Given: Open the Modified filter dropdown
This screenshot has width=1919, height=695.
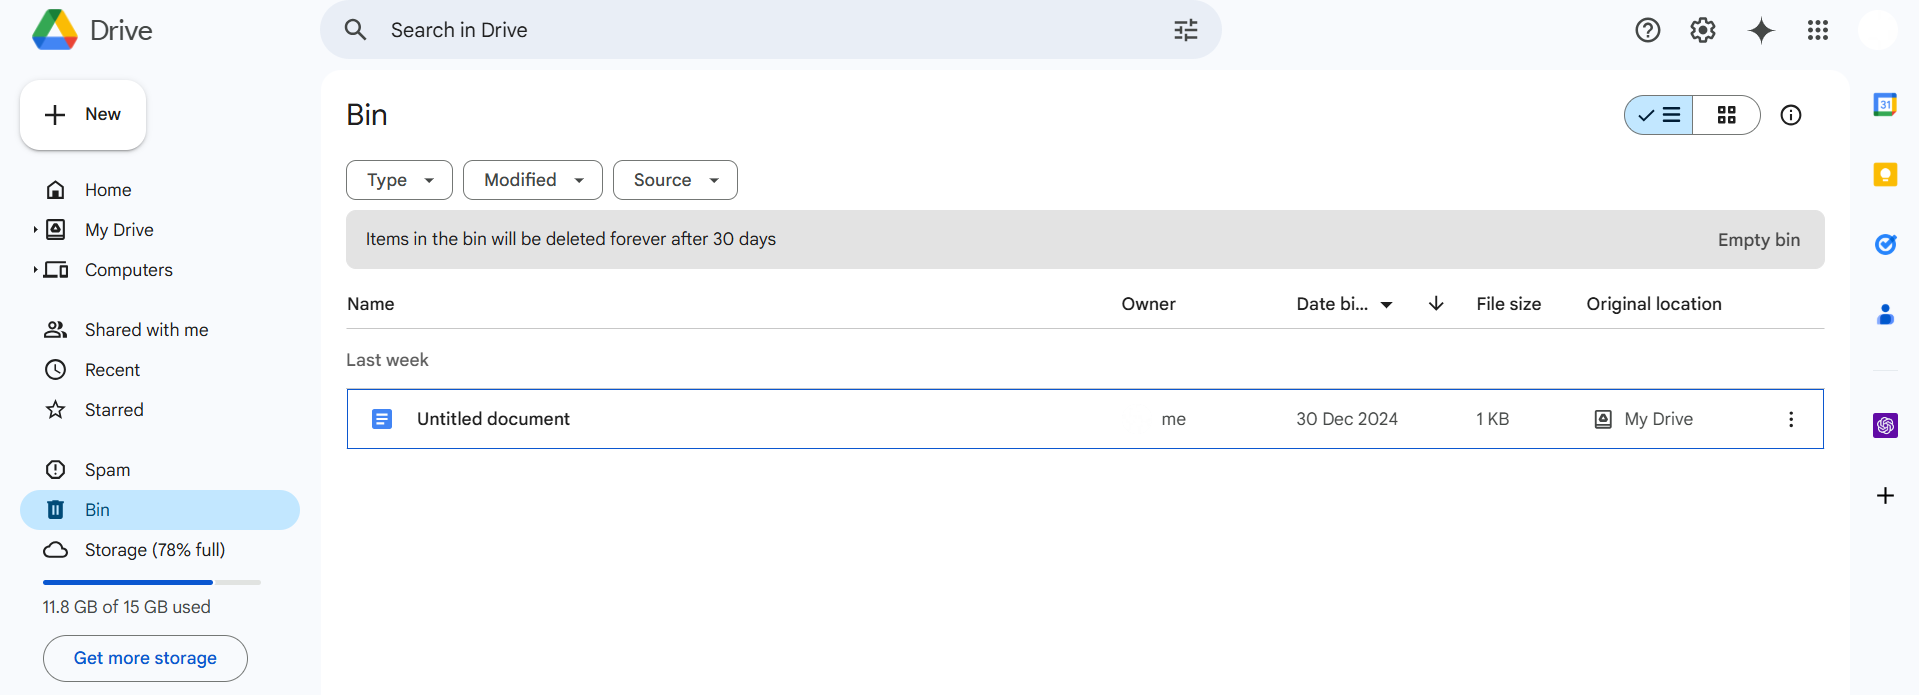Looking at the screenshot, I should 532,180.
